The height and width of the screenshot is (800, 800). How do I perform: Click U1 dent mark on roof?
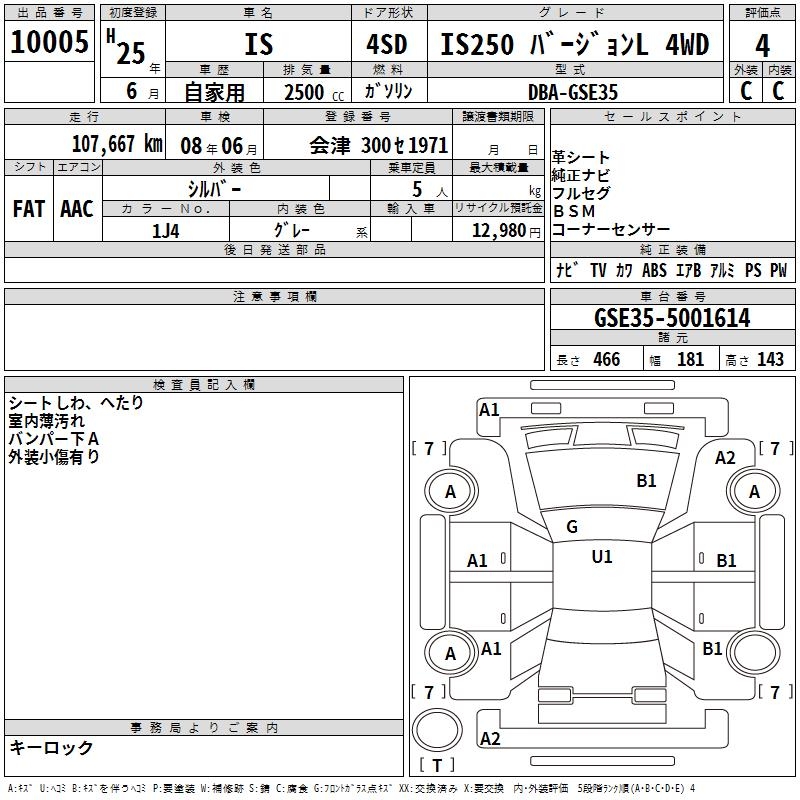pyautogui.click(x=602, y=557)
